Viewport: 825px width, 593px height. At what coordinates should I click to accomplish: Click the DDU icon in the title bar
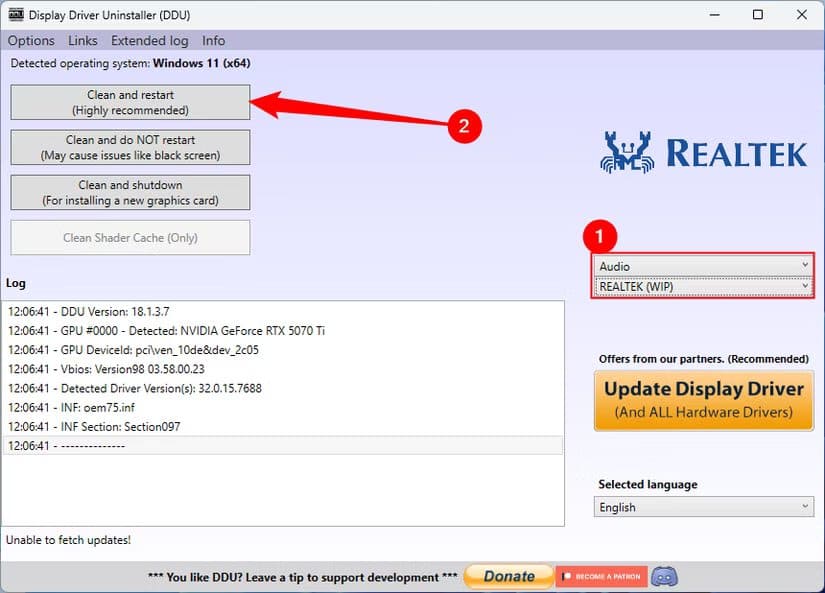click(x=14, y=14)
